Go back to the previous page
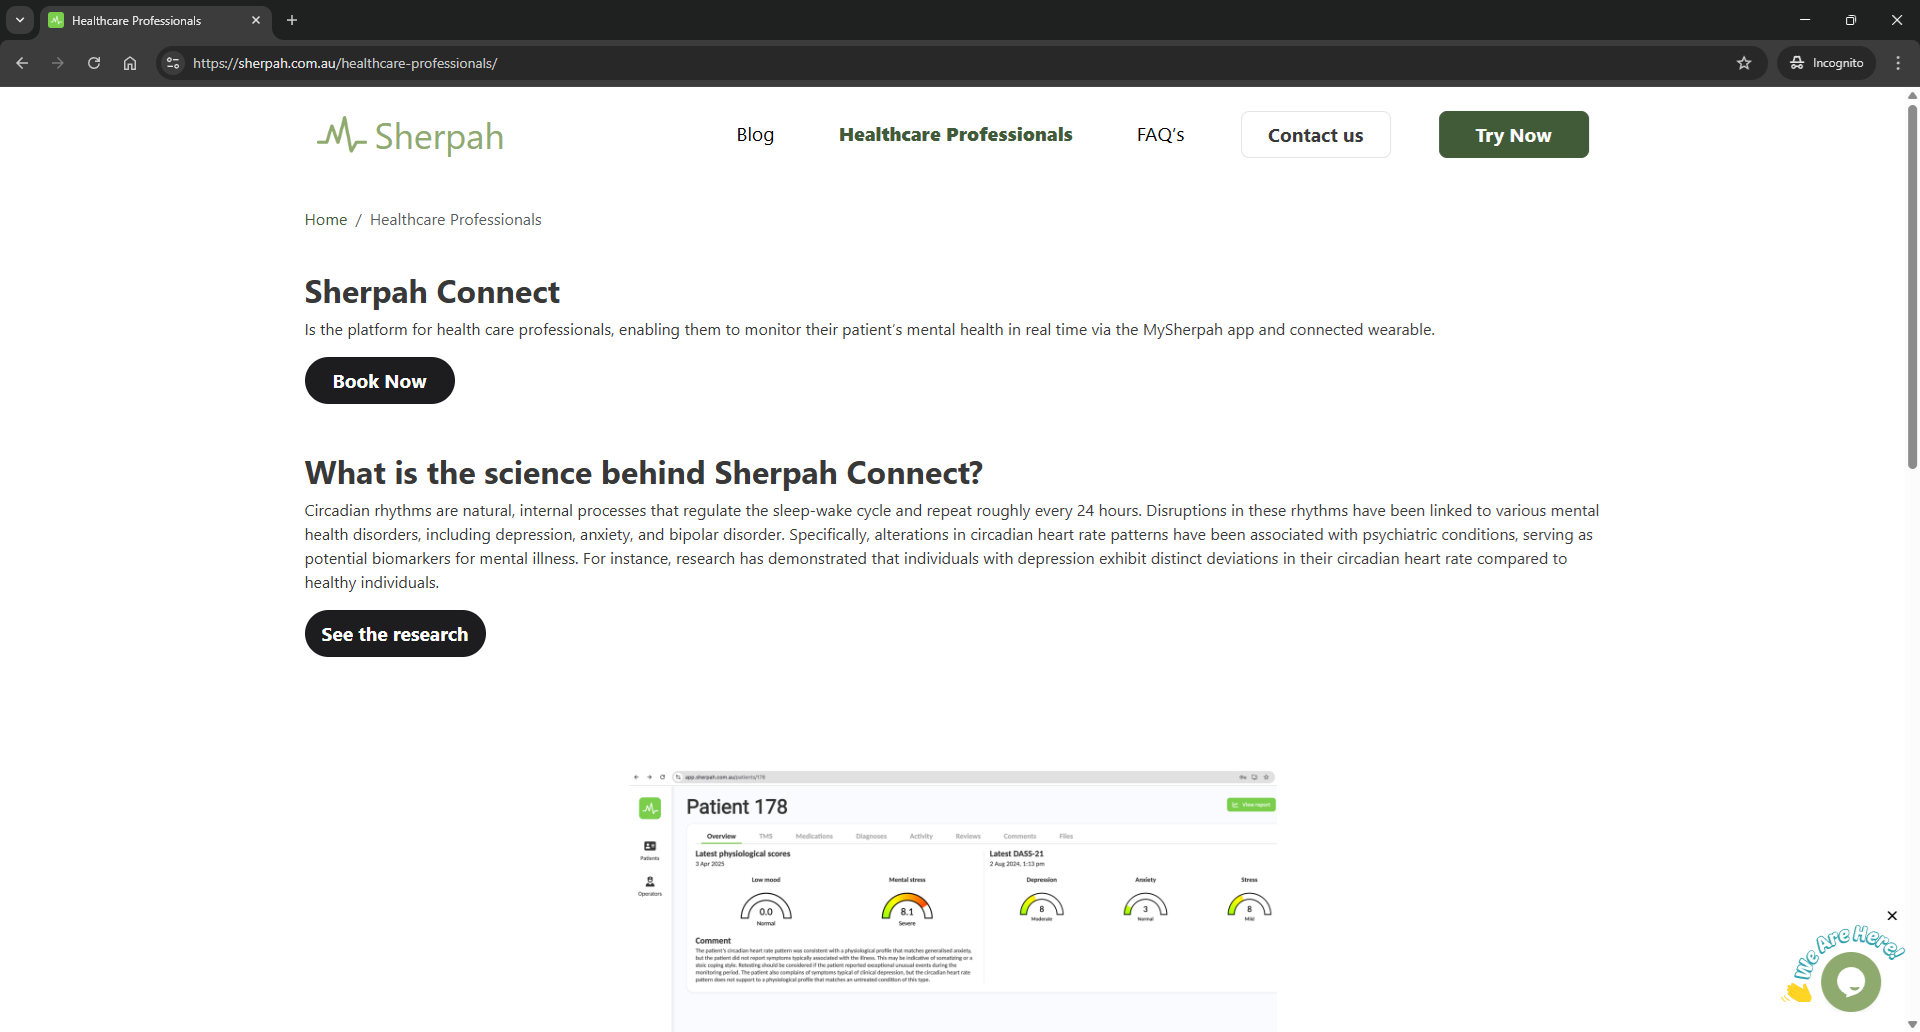 pos(22,63)
